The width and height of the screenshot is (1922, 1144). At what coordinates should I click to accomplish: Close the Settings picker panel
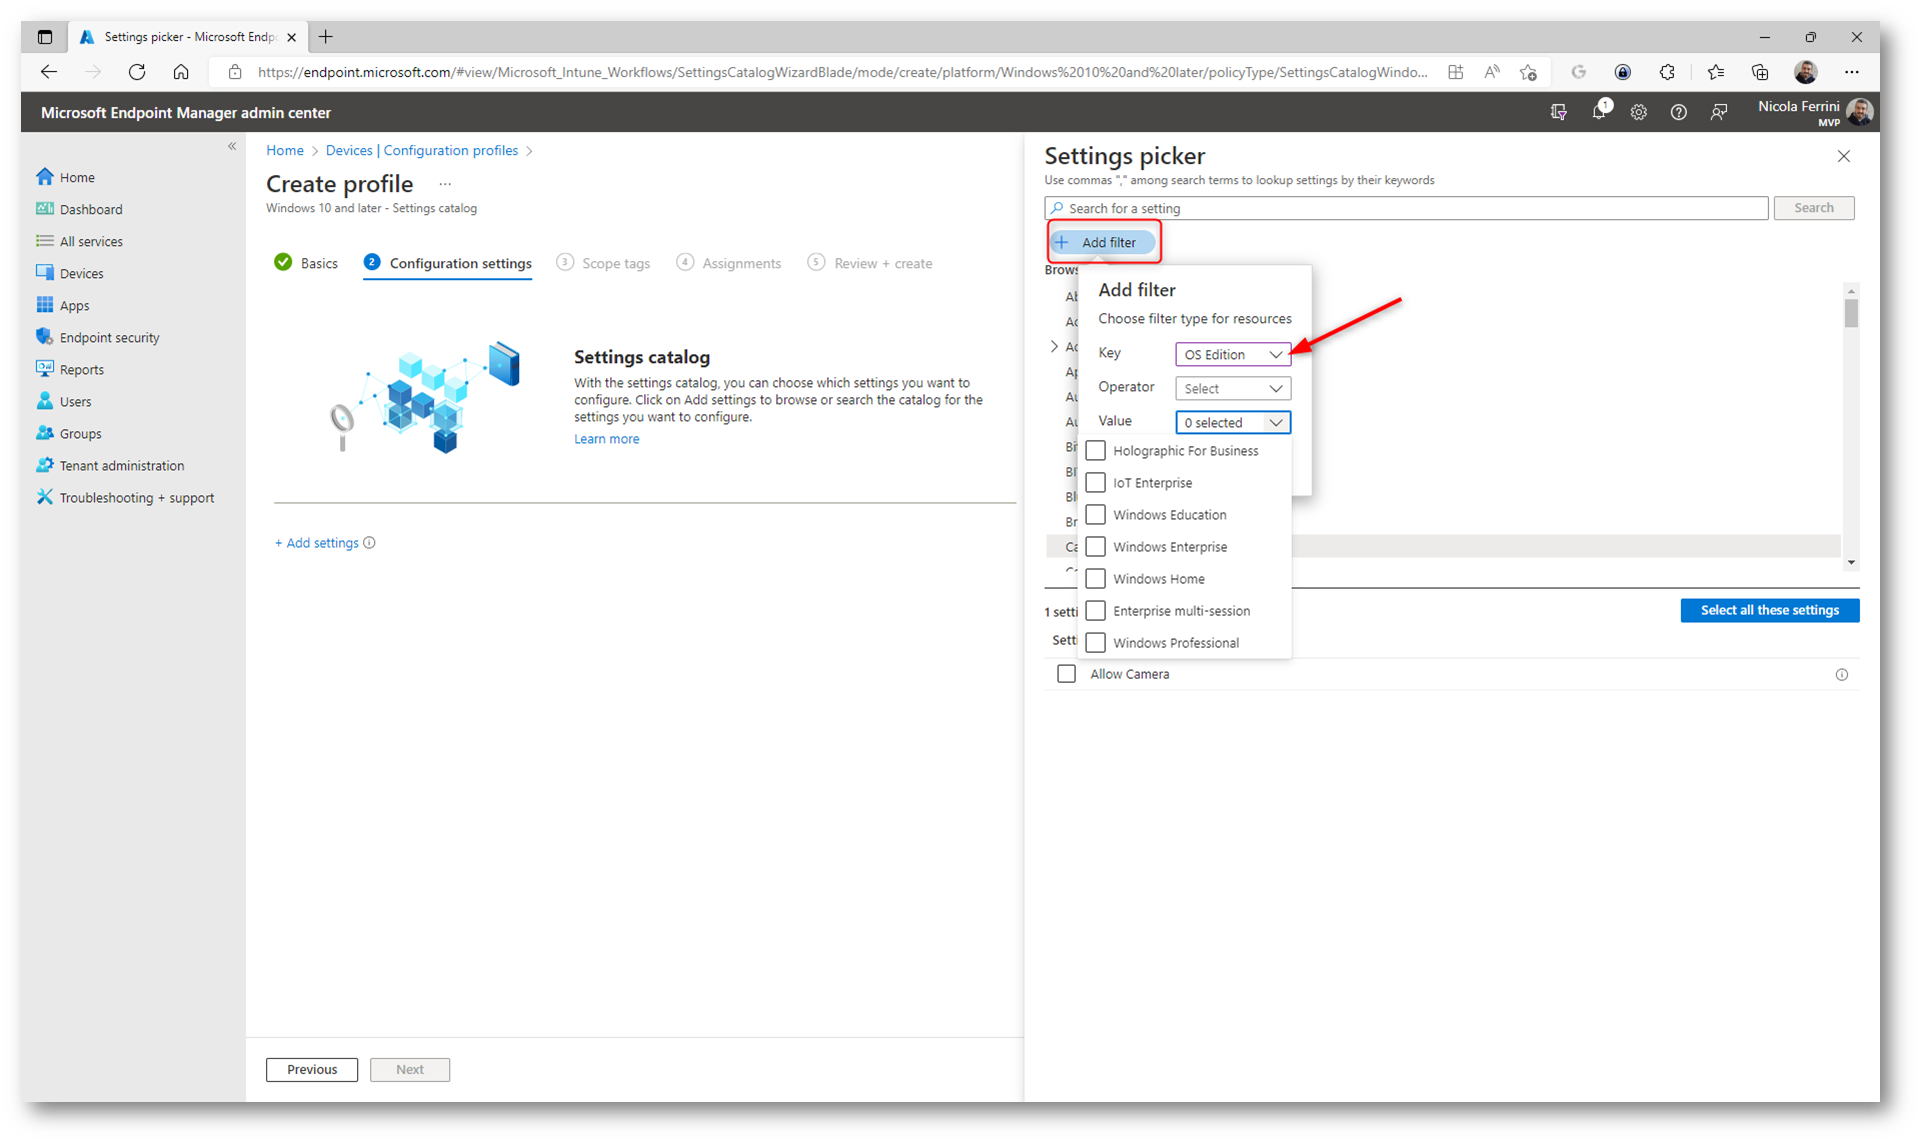(1843, 156)
